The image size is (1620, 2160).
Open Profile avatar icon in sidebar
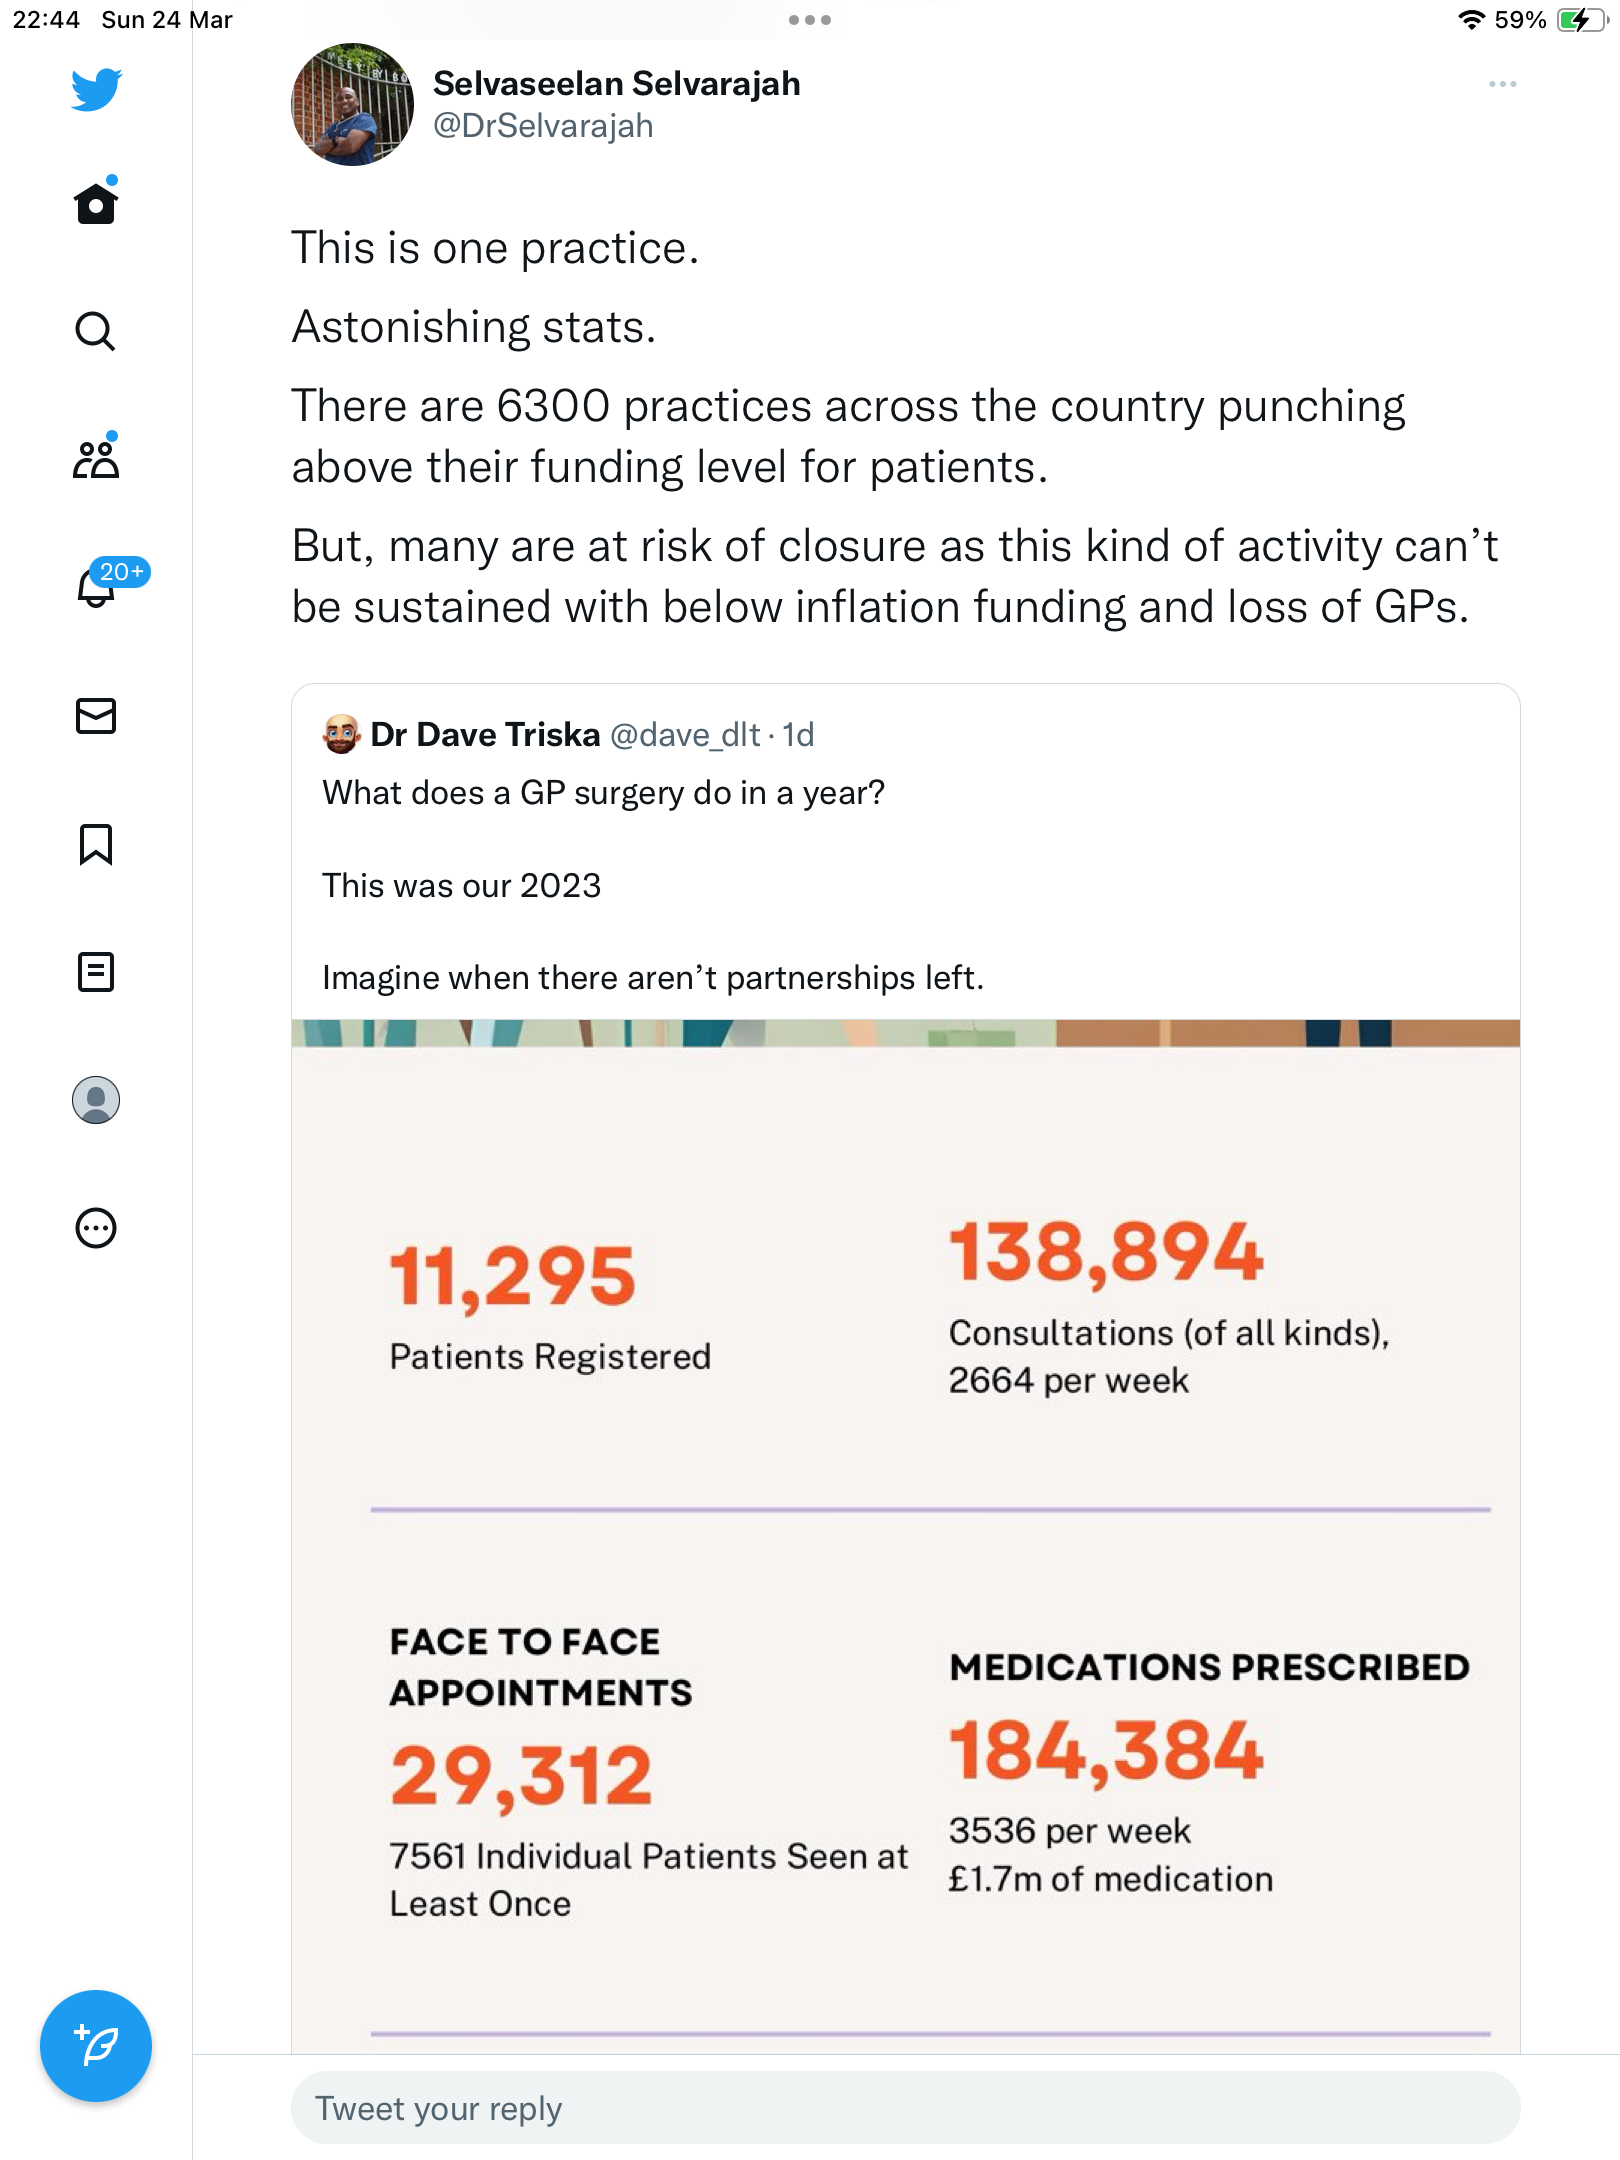(x=96, y=1100)
